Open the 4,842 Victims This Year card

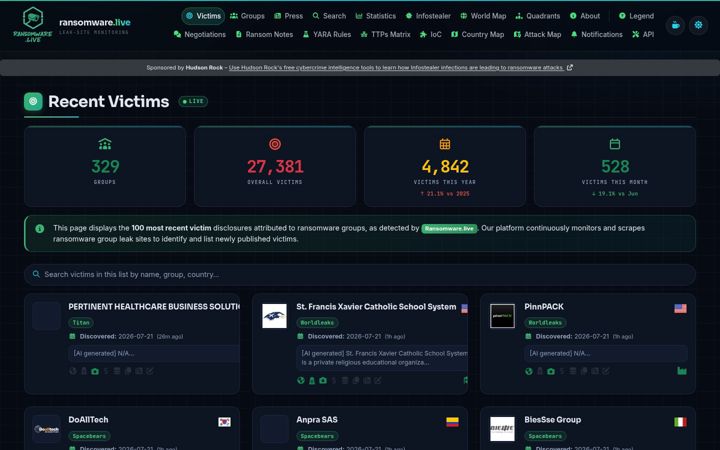coord(444,166)
